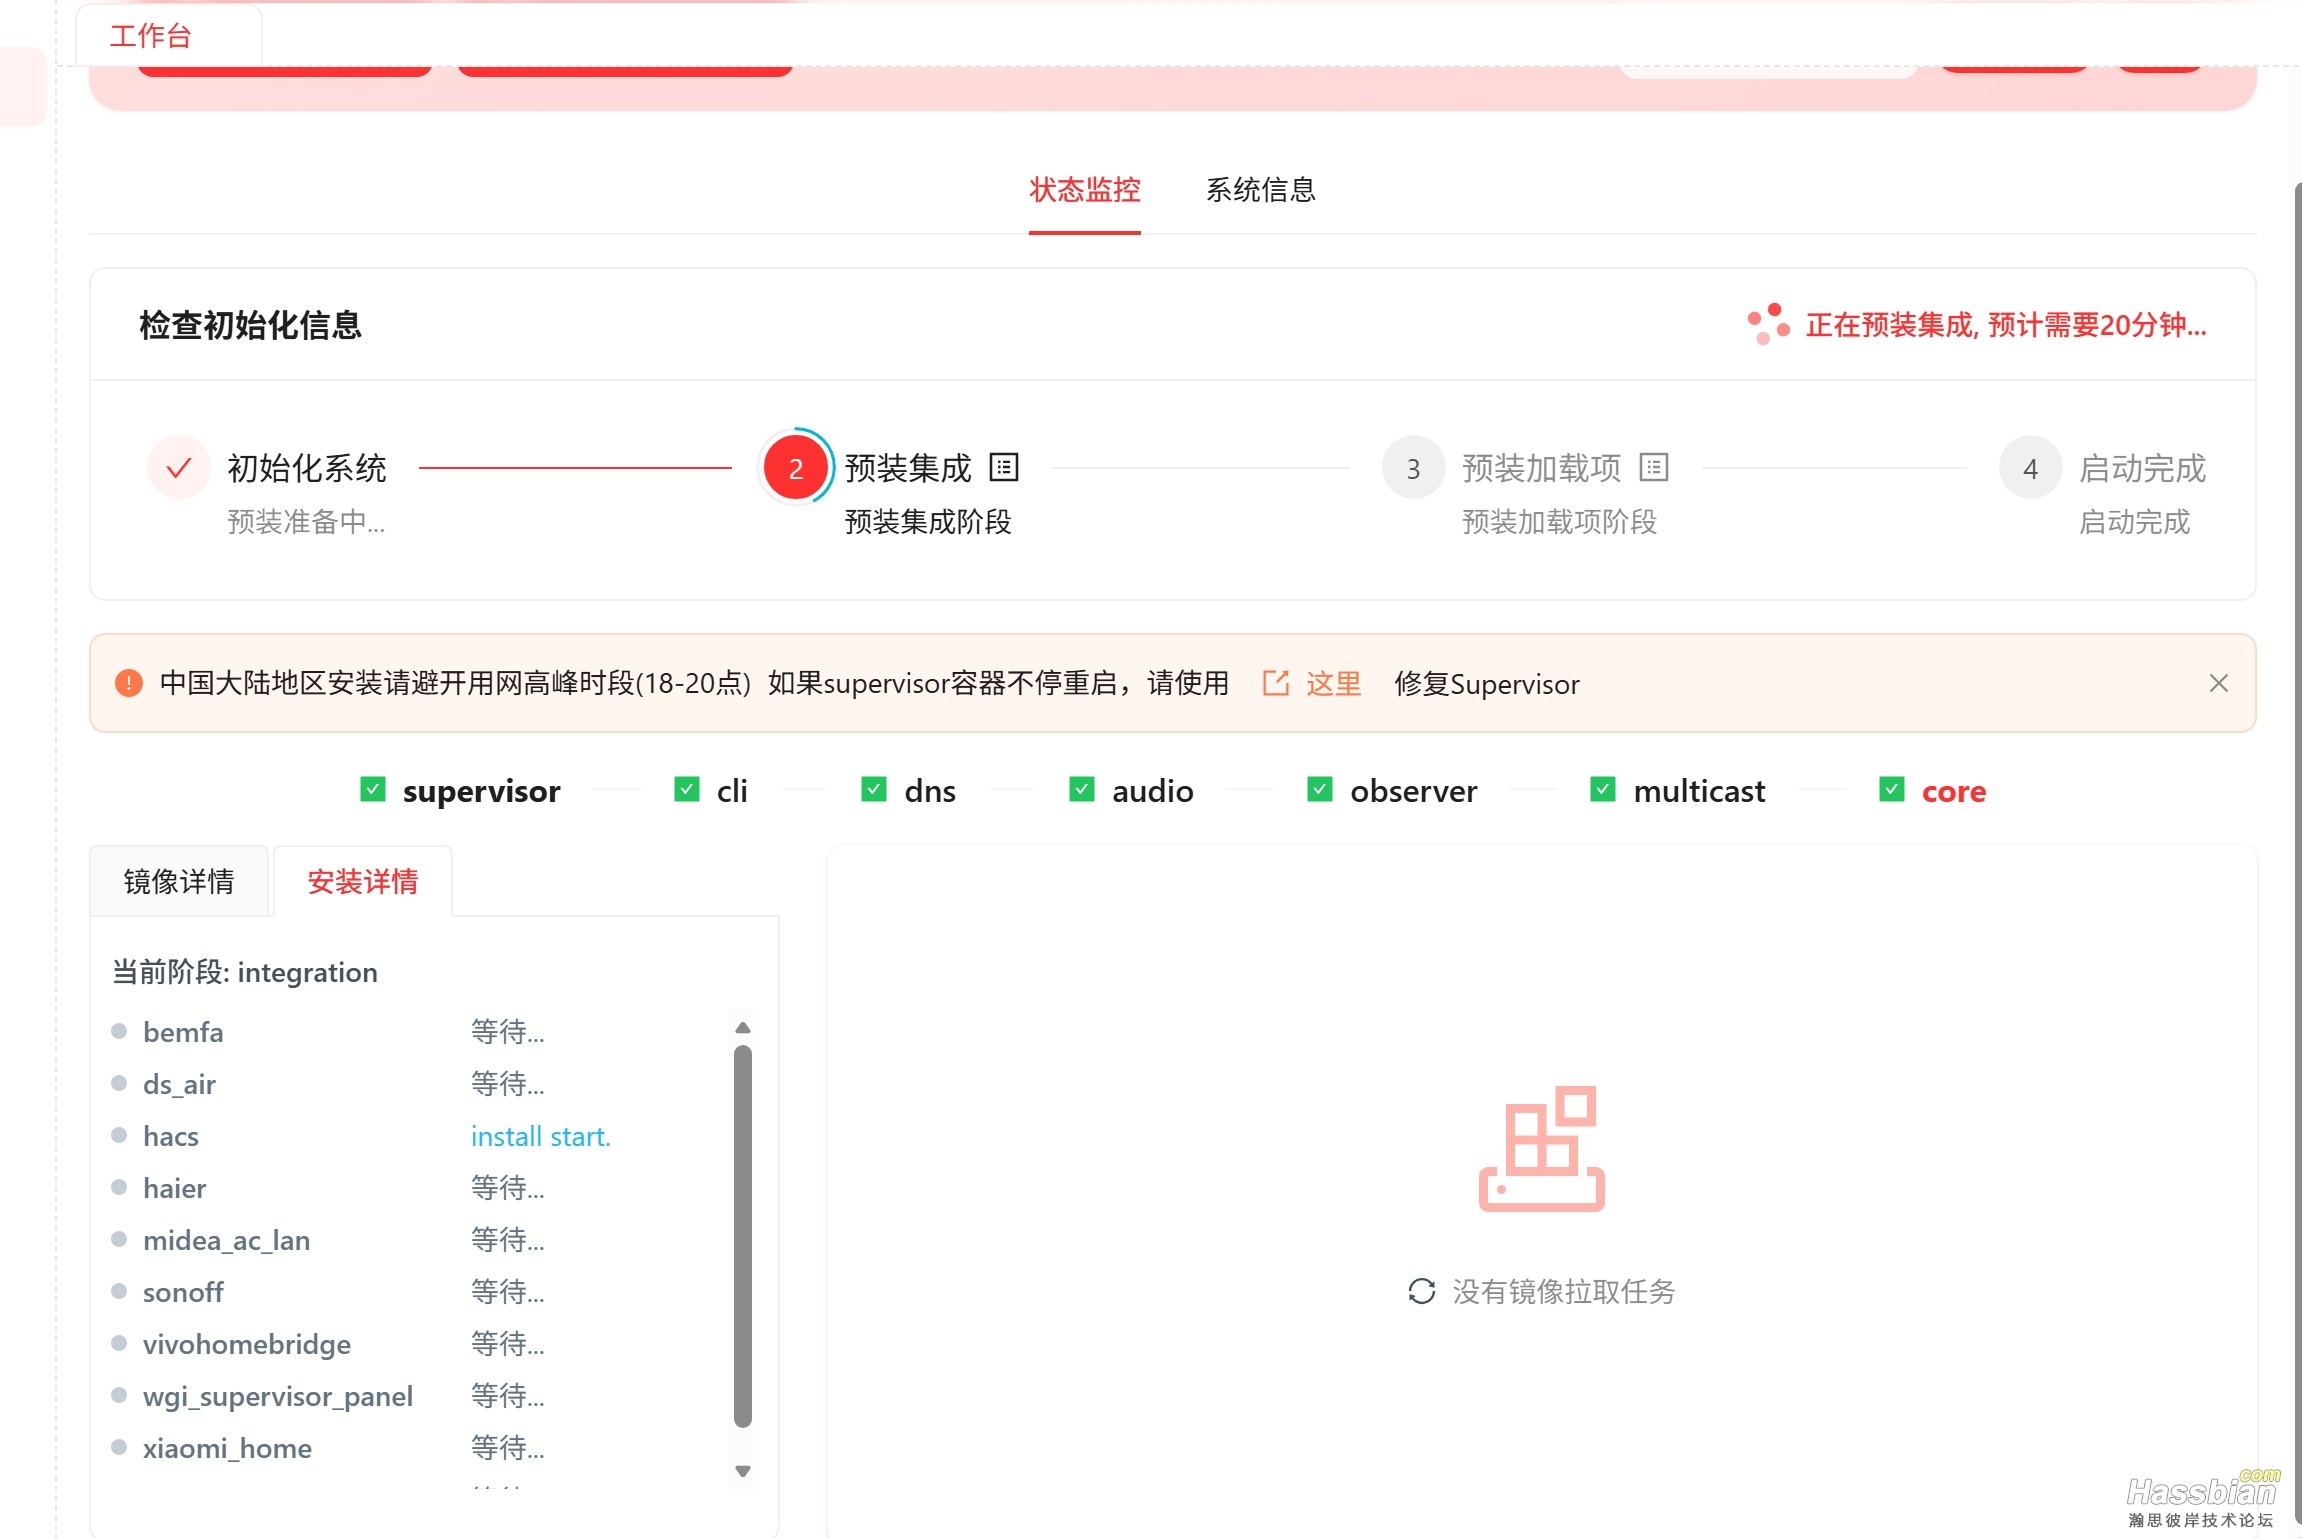Click the 修复Supervisor text
2302x1538 pixels.
click(x=1487, y=684)
